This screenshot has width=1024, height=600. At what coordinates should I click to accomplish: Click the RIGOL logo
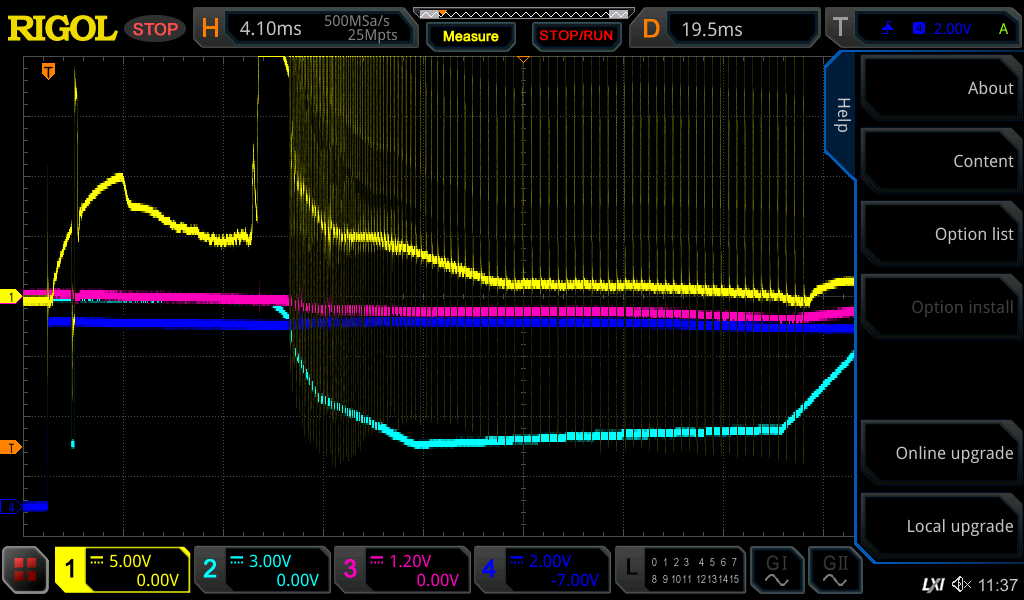[62, 29]
